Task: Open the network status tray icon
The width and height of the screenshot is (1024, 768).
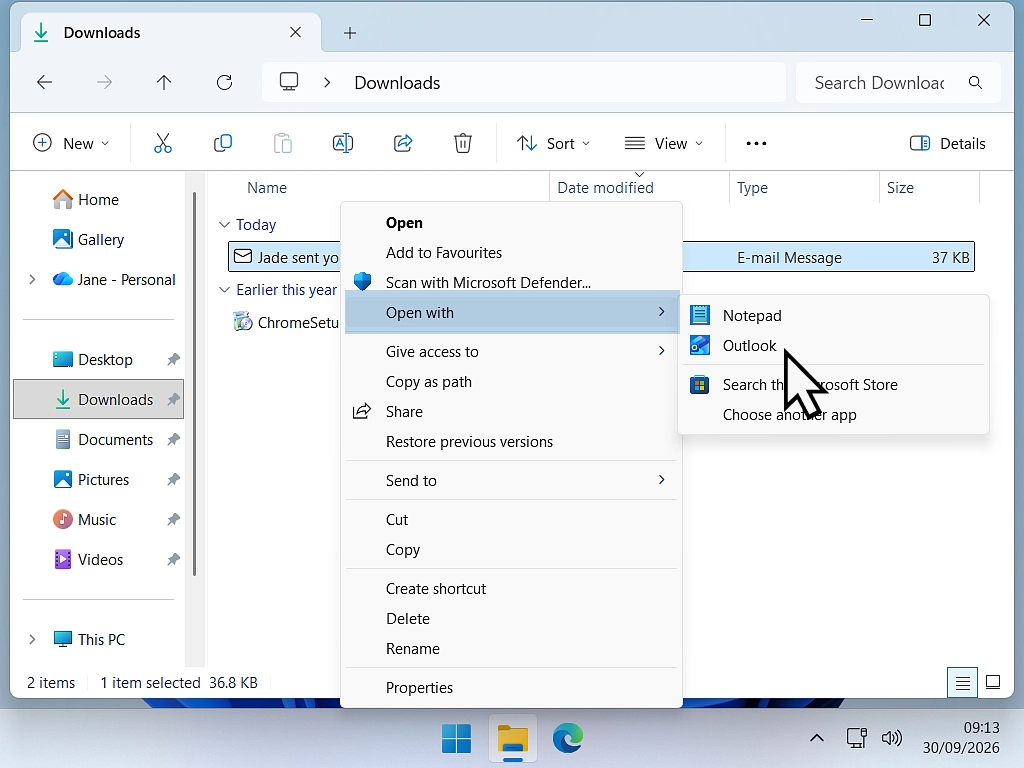Action: (856, 739)
